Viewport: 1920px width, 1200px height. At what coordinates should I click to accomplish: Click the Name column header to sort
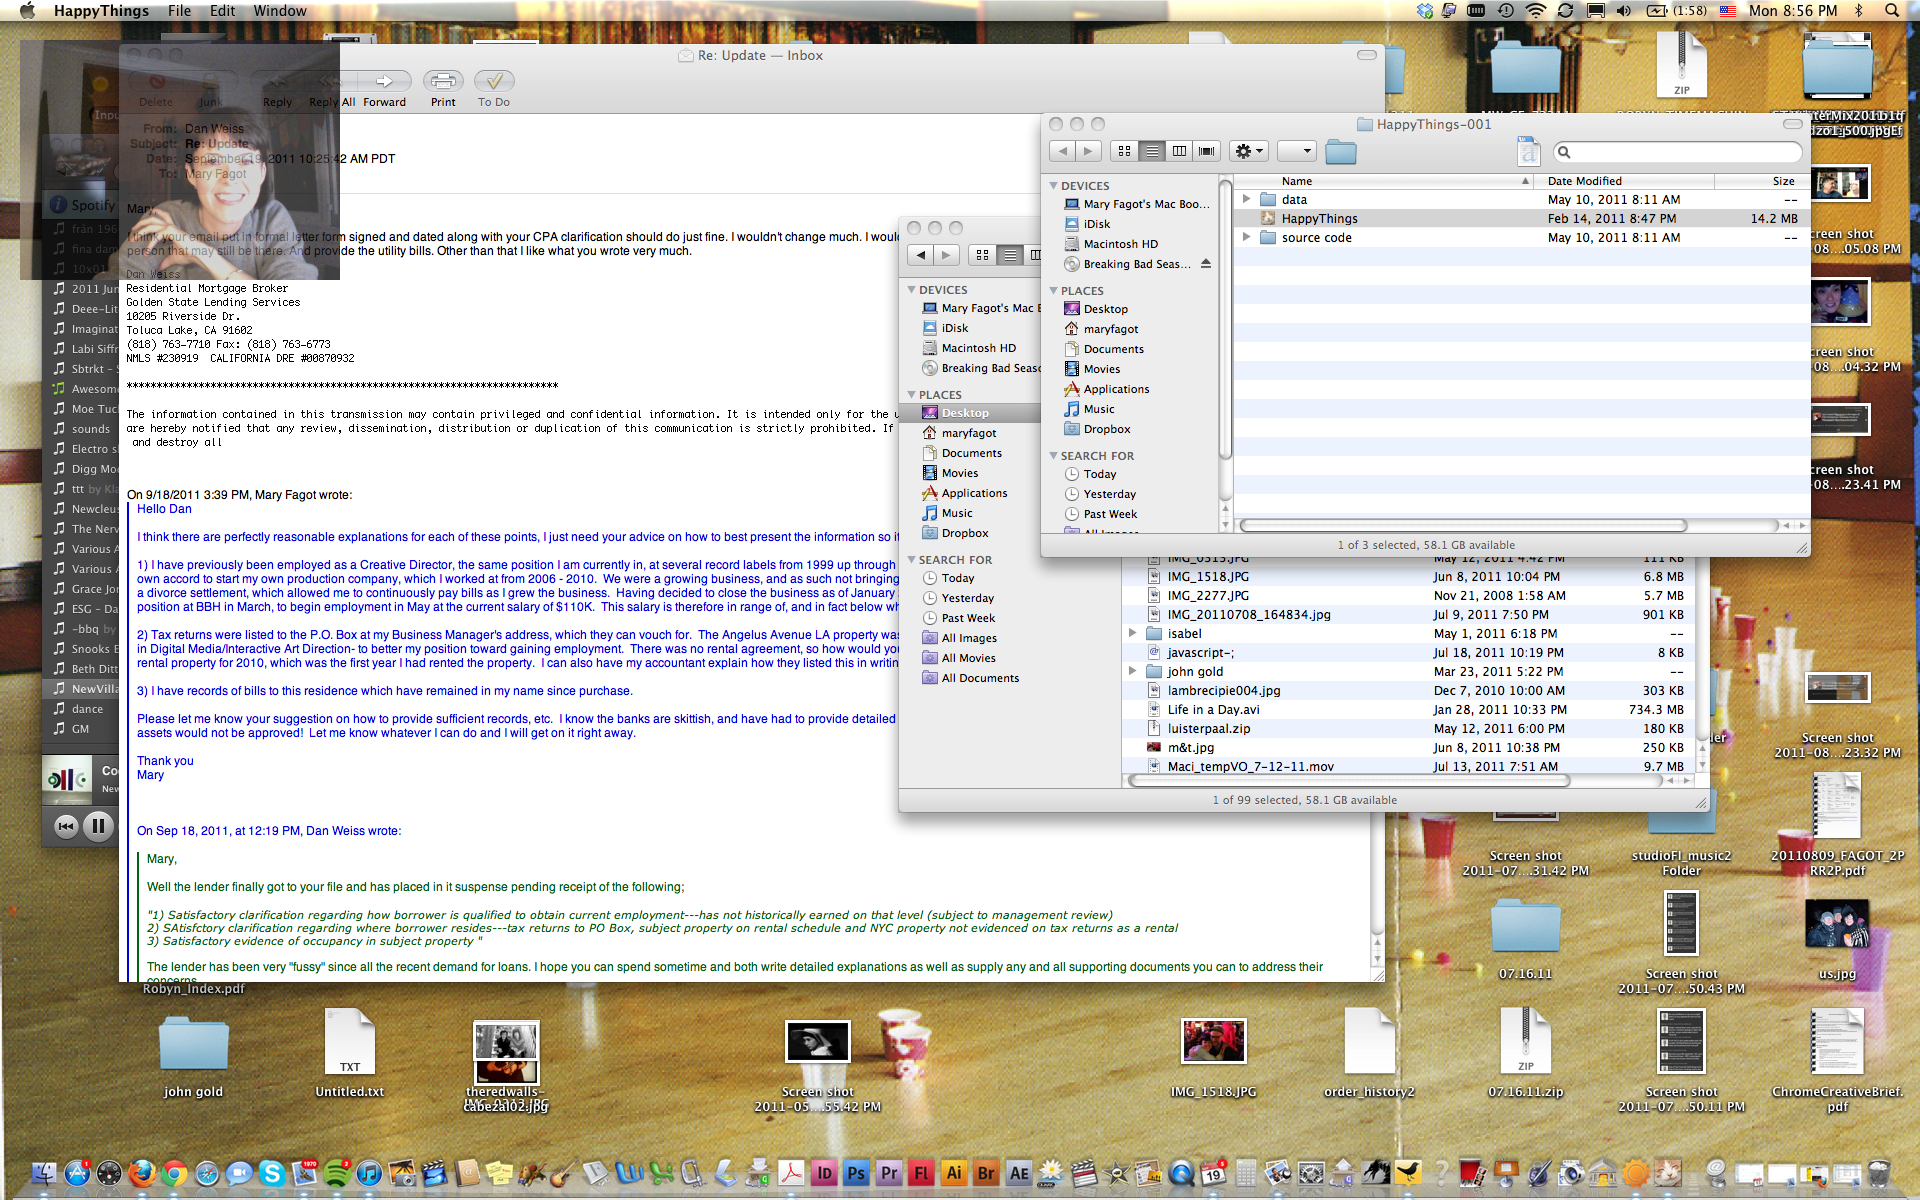point(1386,181)
